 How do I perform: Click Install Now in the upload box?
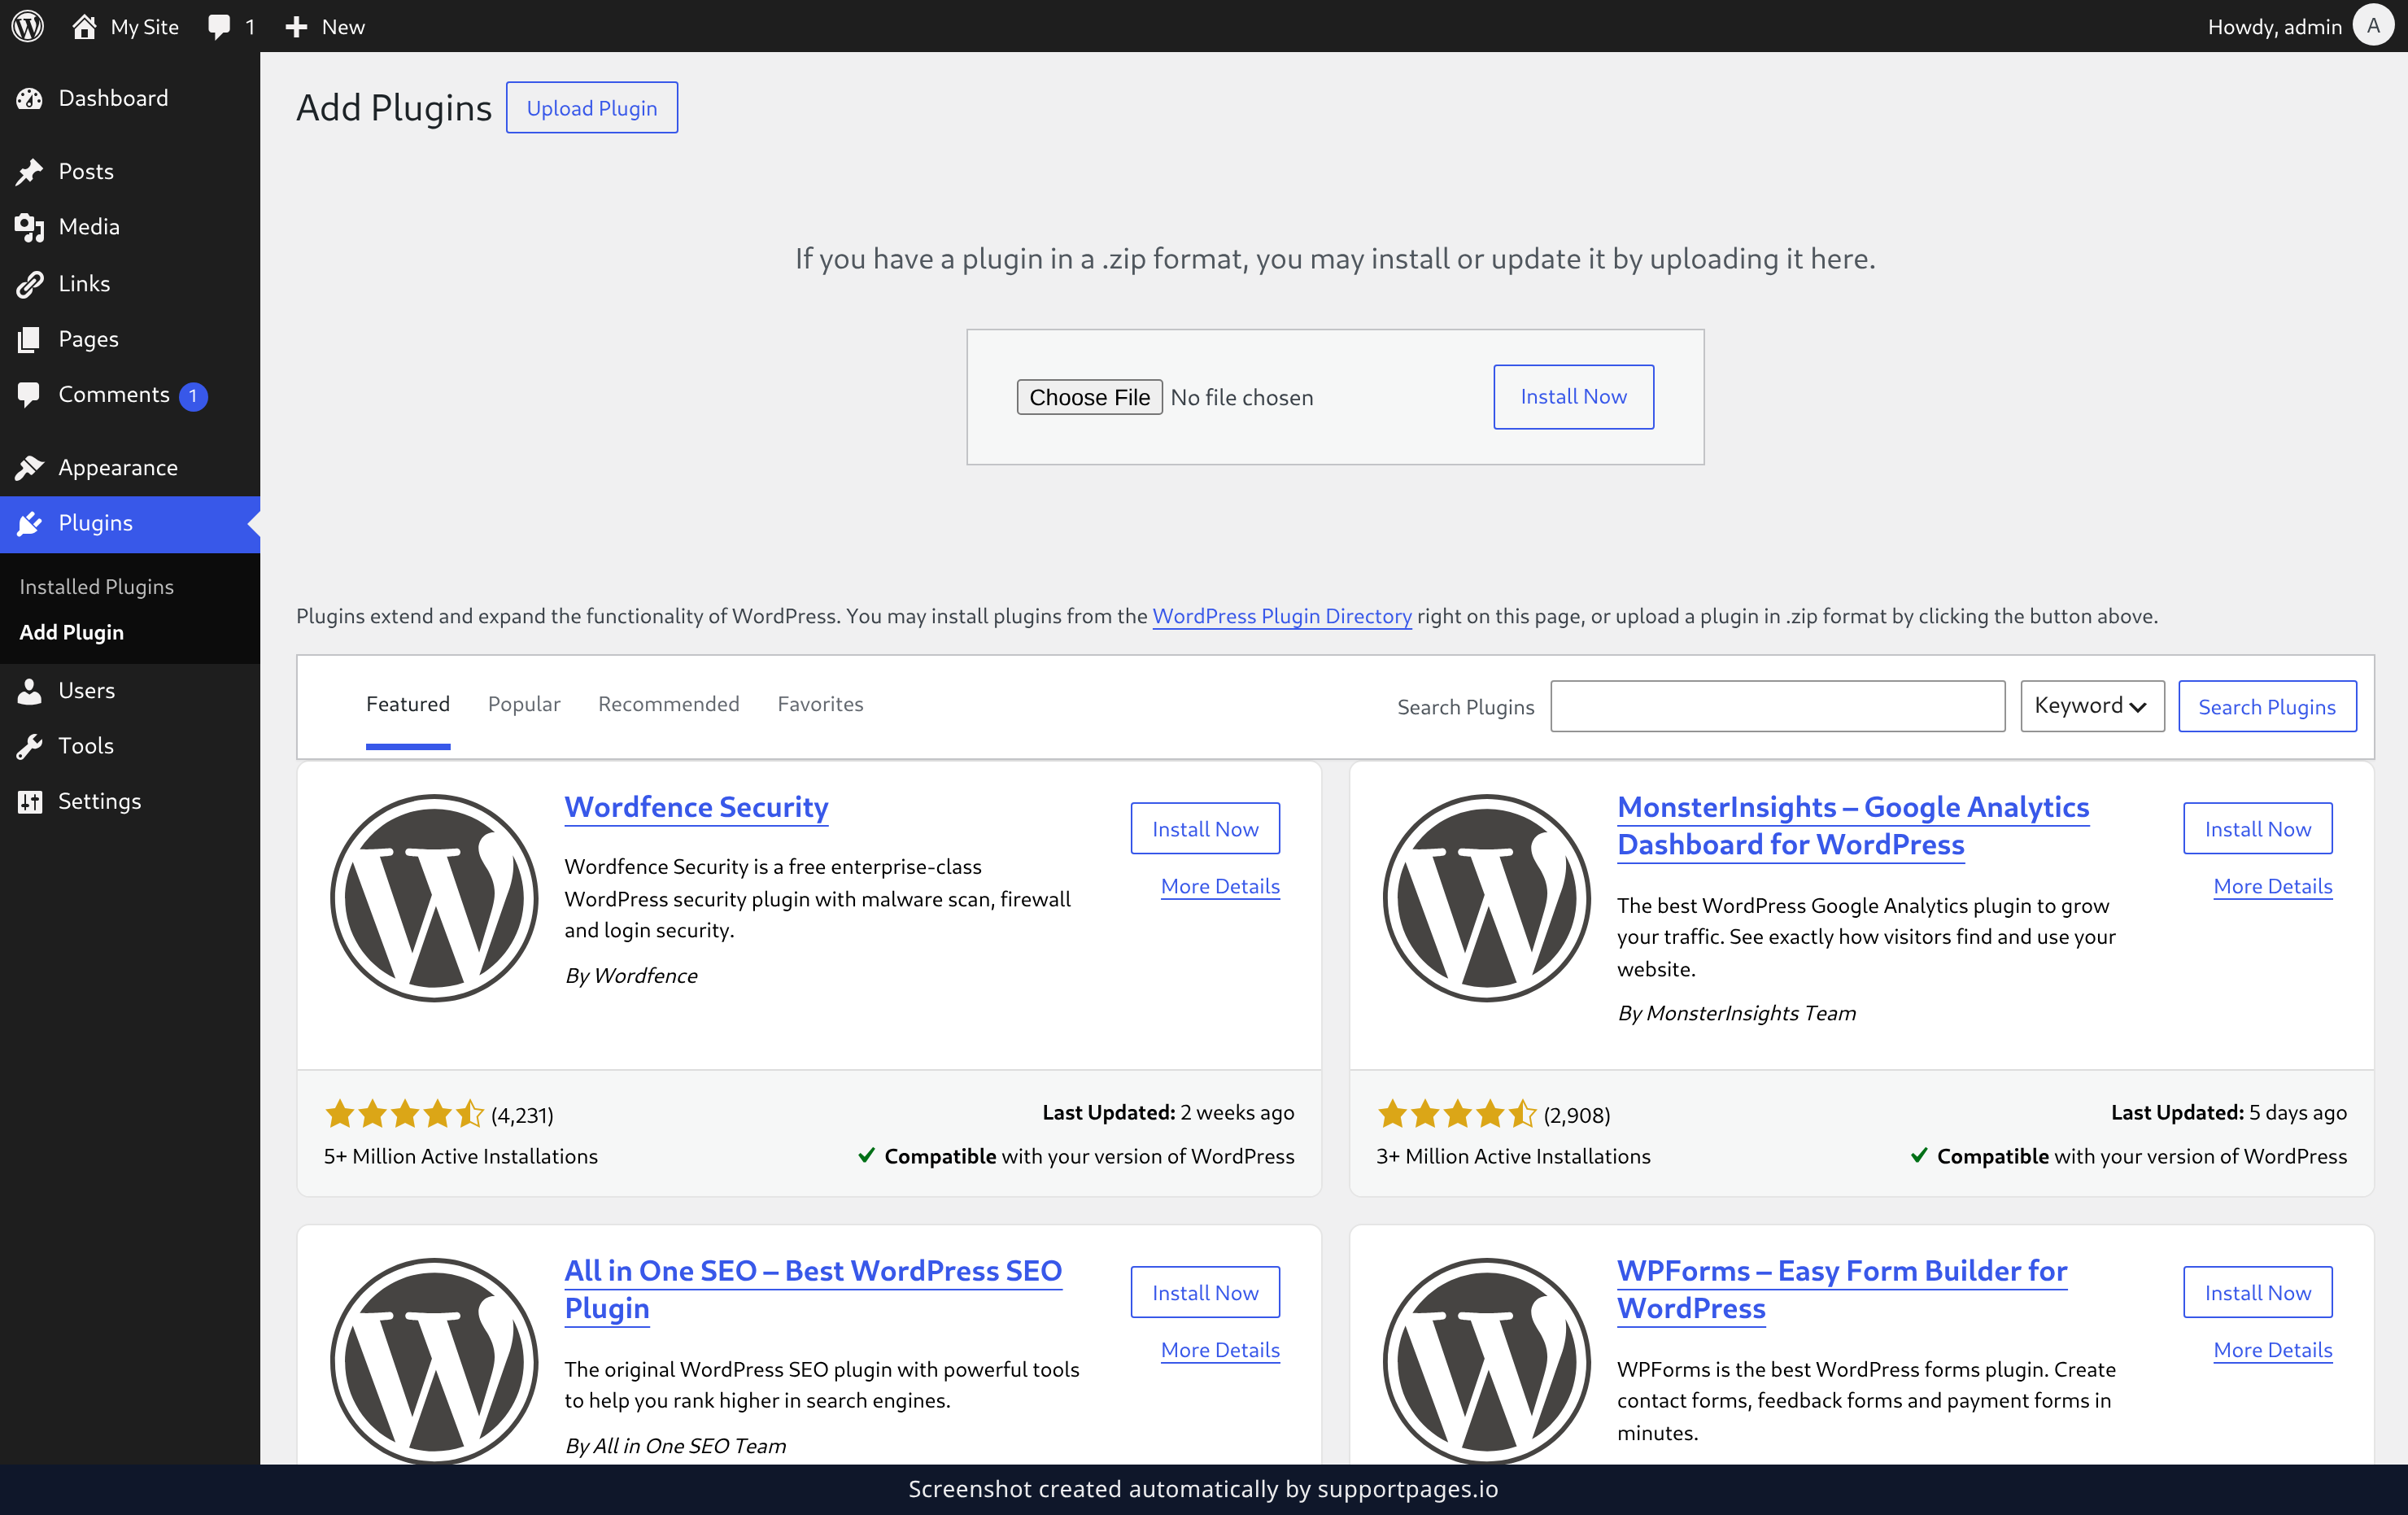(x=1573, y=397)
